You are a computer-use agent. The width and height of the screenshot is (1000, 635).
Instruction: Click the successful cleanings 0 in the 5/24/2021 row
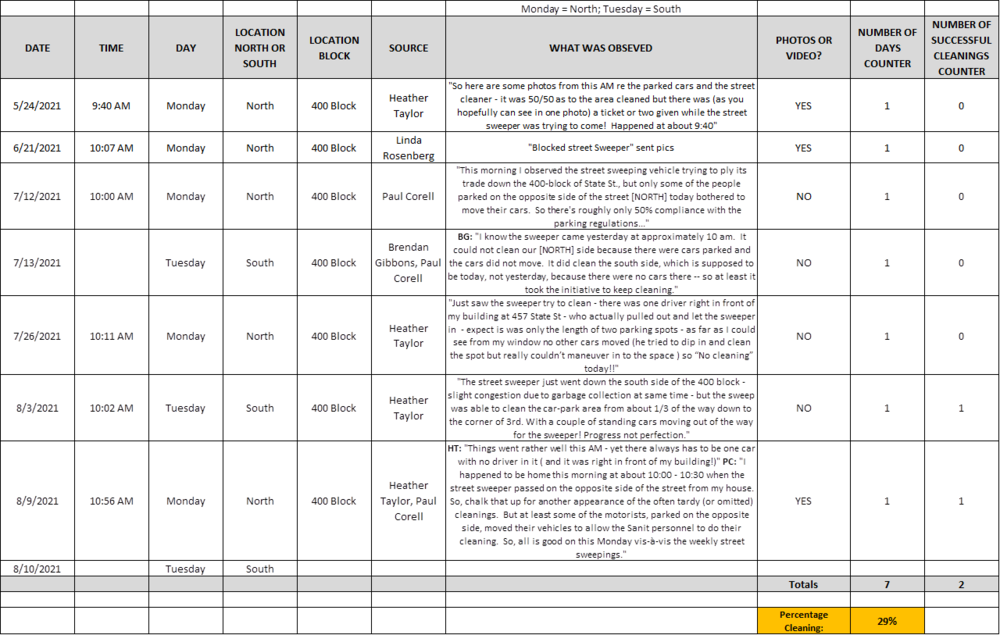coord(961,106)
